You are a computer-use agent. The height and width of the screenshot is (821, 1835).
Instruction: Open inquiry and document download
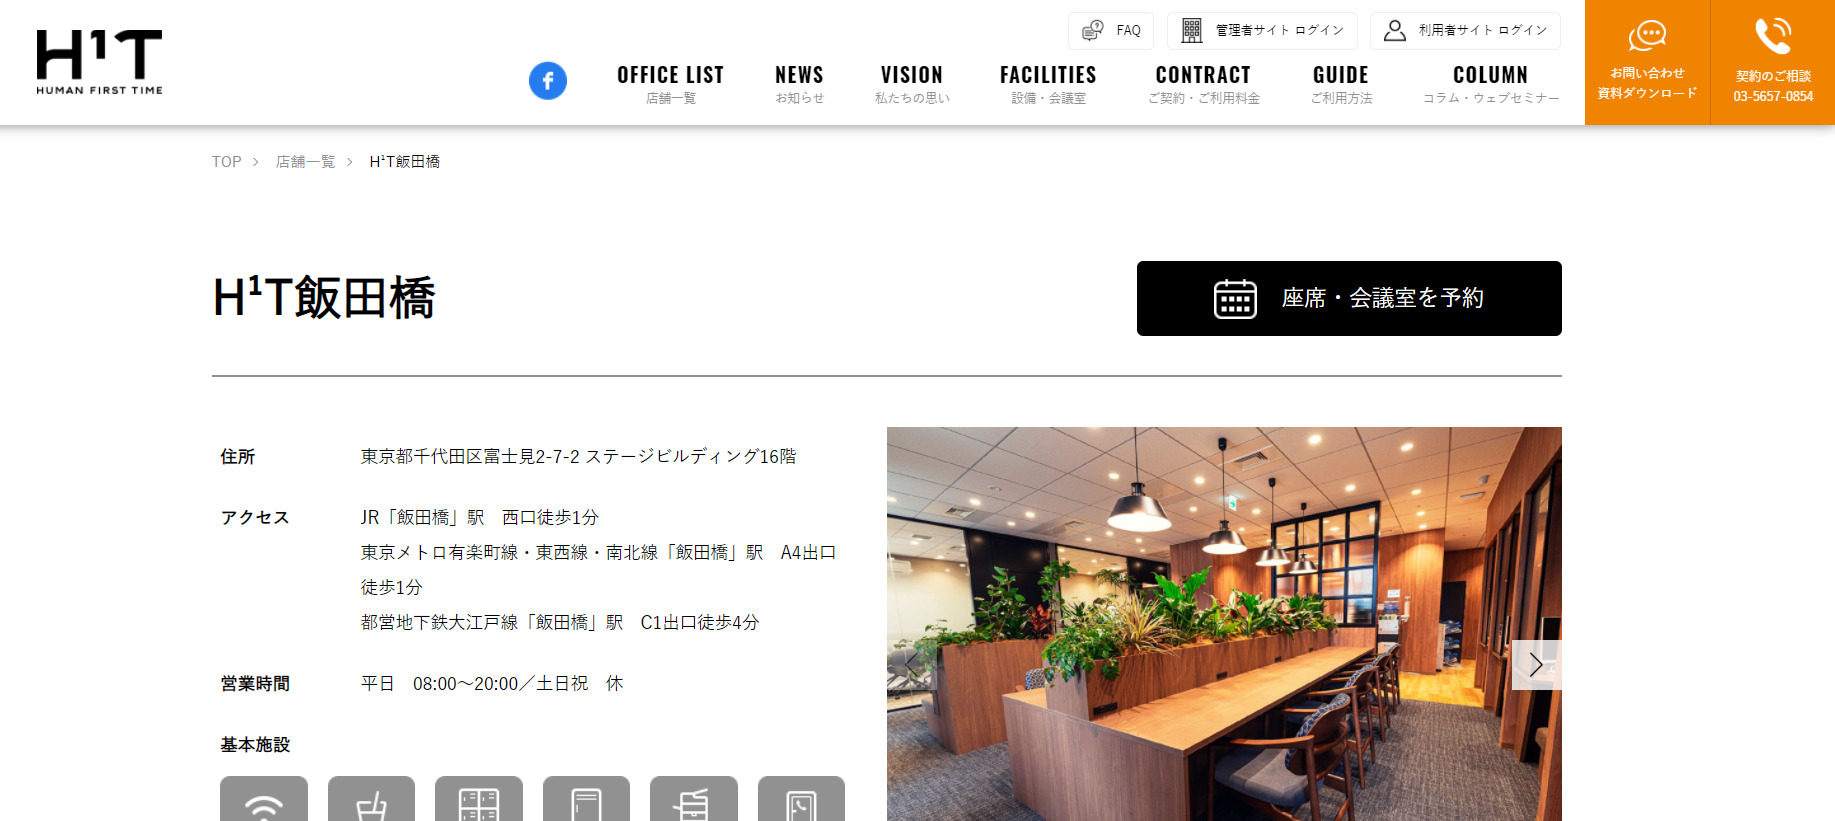click(x=1647, y=62)
